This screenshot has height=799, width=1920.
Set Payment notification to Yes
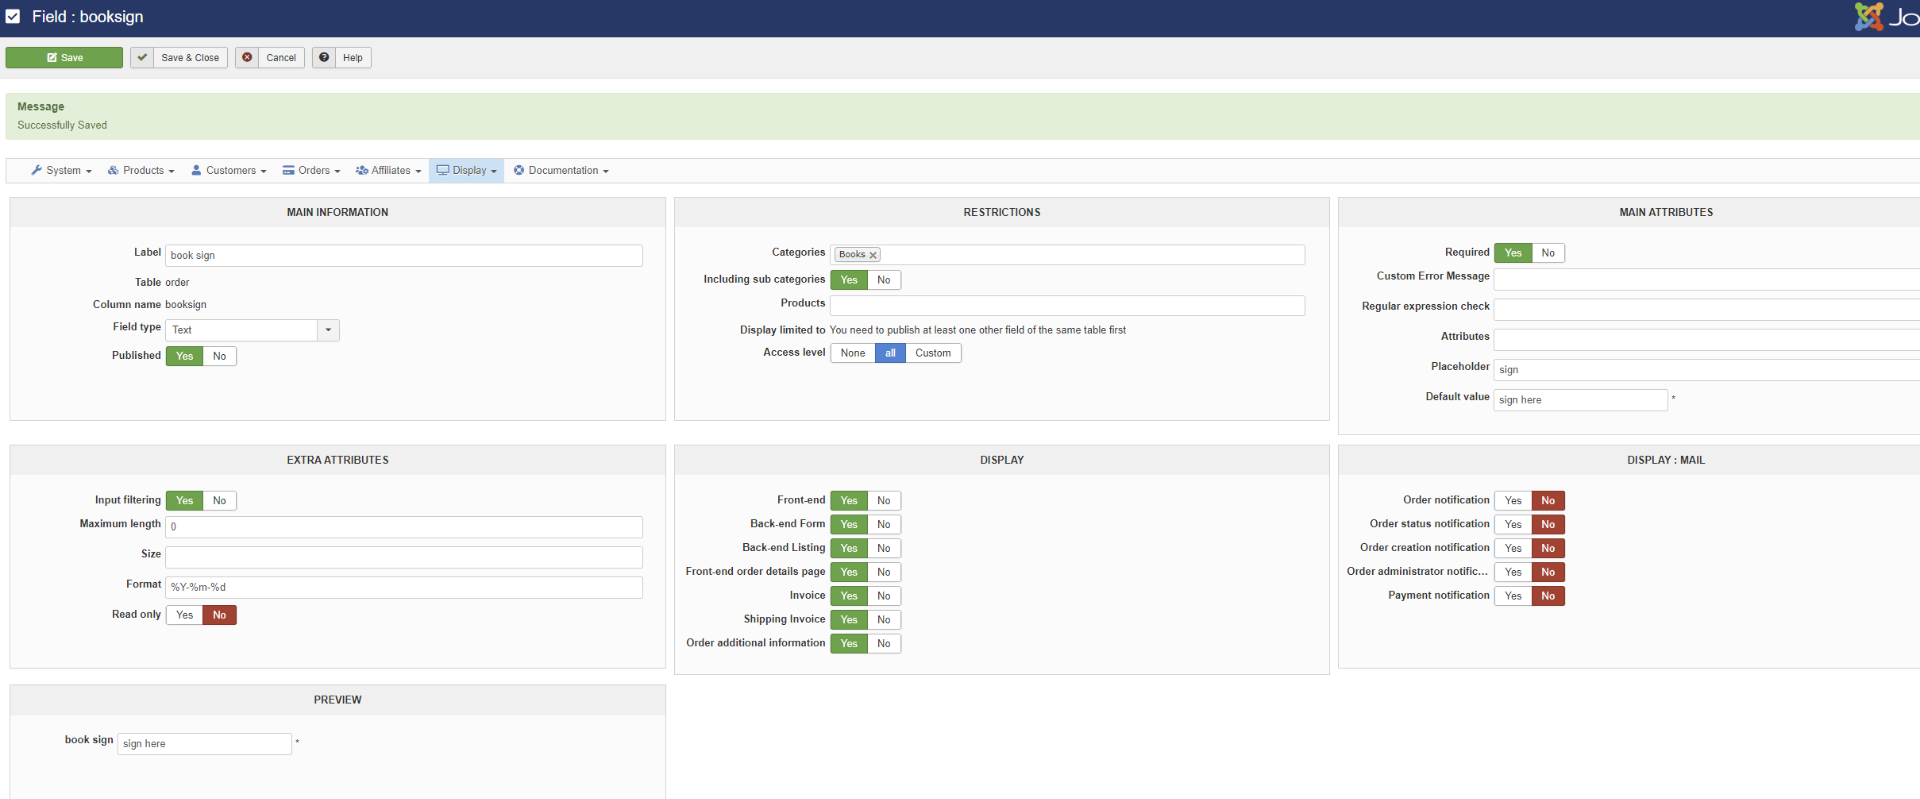[1513, 597]
